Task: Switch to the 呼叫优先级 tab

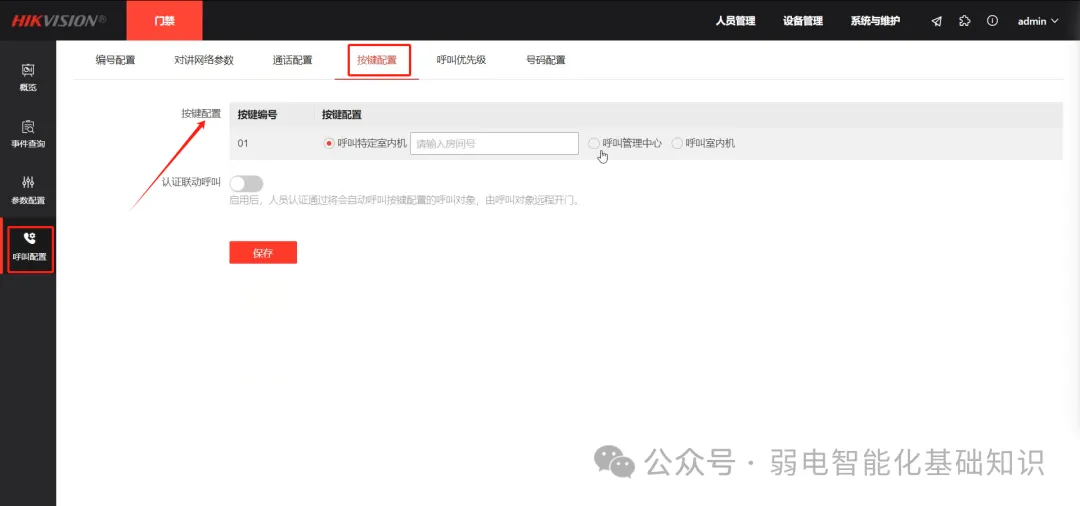Action: (x=461, y=60)
